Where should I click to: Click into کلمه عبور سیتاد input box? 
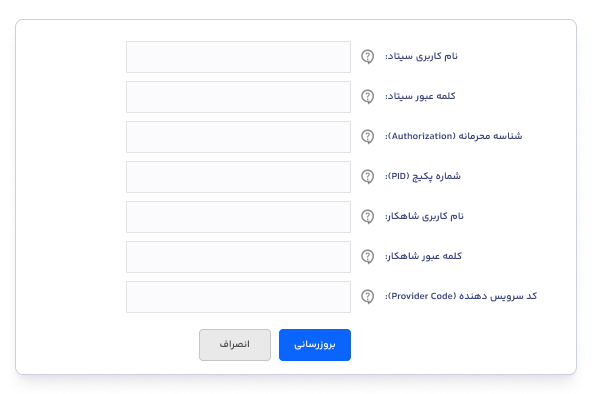[x=238, y=97]
